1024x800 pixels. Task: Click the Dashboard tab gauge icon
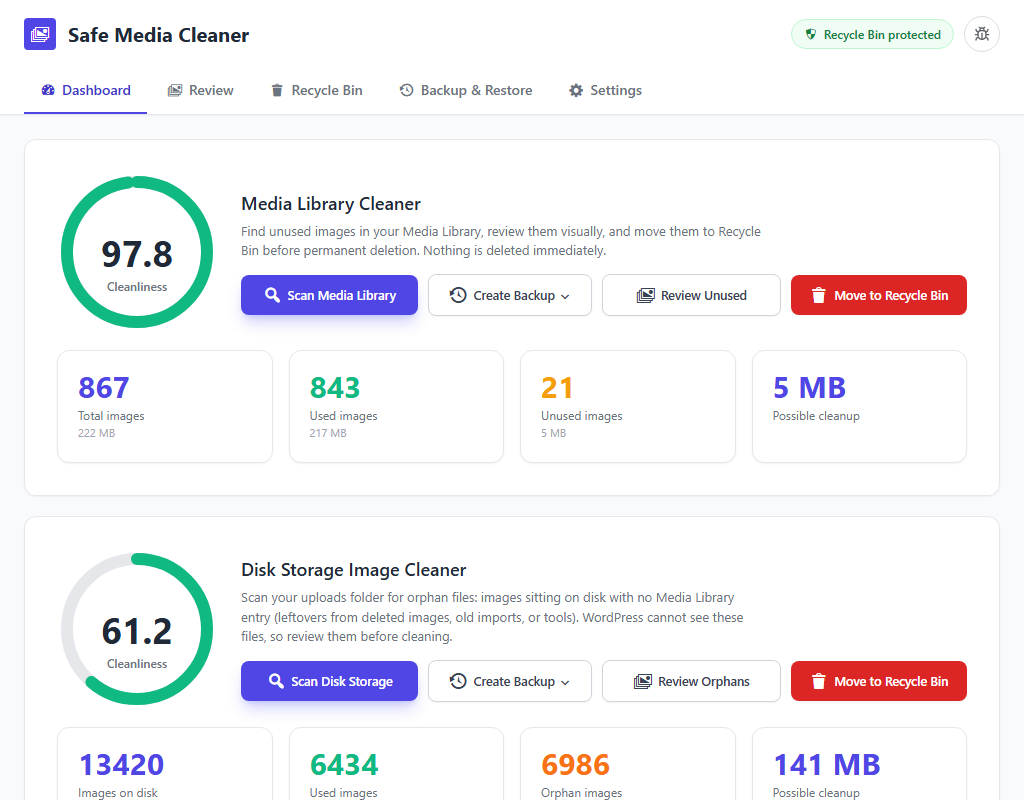(48, 90)
